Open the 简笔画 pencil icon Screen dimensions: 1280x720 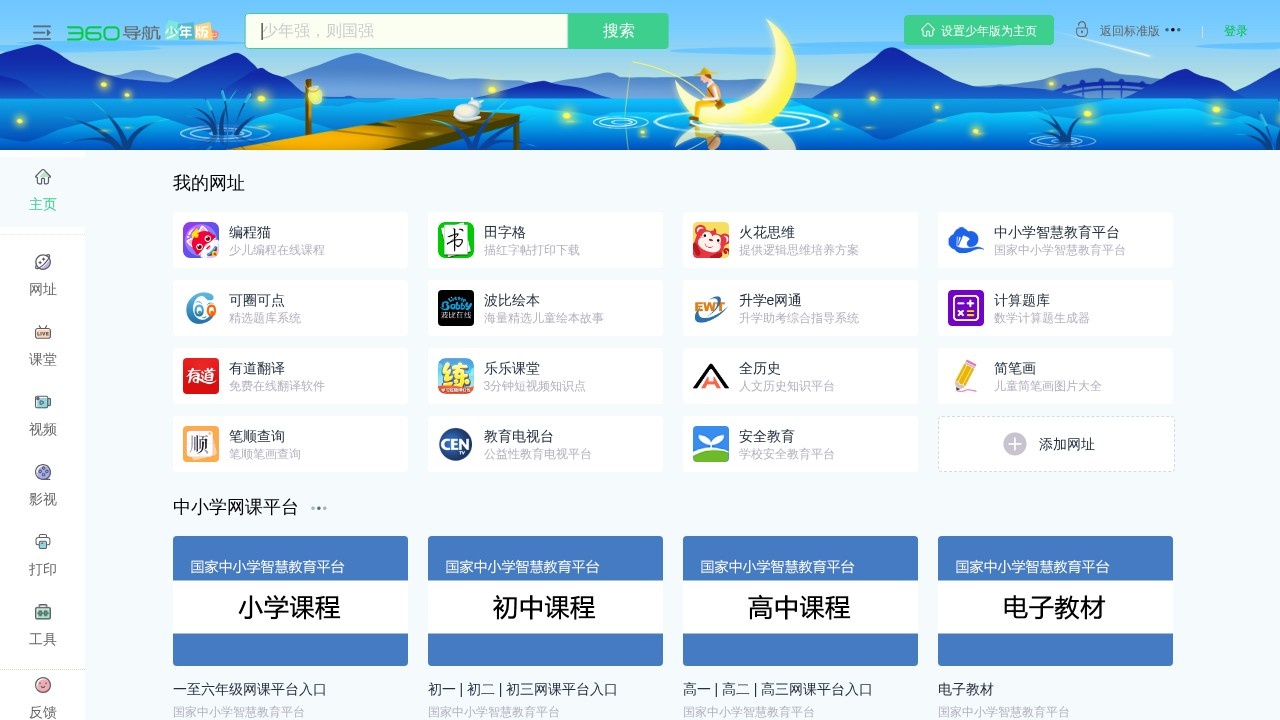coord(966,376)
